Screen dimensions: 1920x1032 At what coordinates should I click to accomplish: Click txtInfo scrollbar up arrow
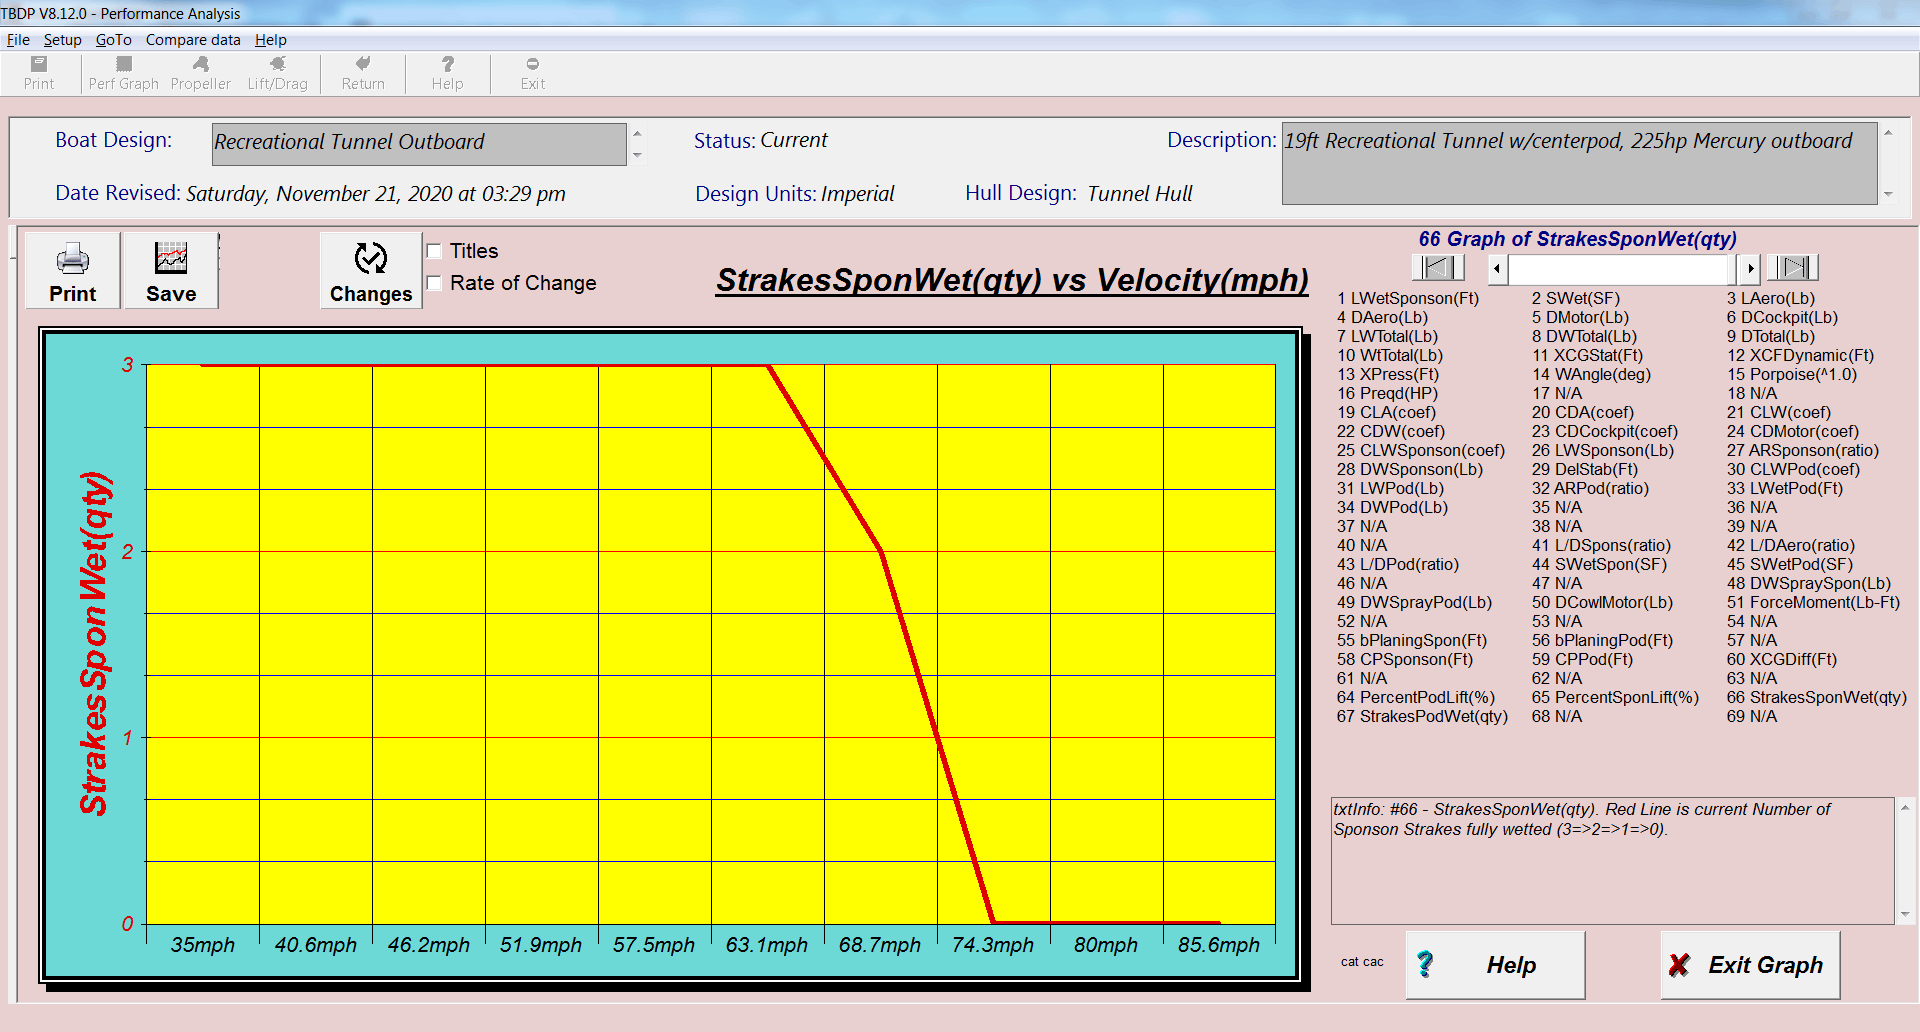click(1905, 807)
